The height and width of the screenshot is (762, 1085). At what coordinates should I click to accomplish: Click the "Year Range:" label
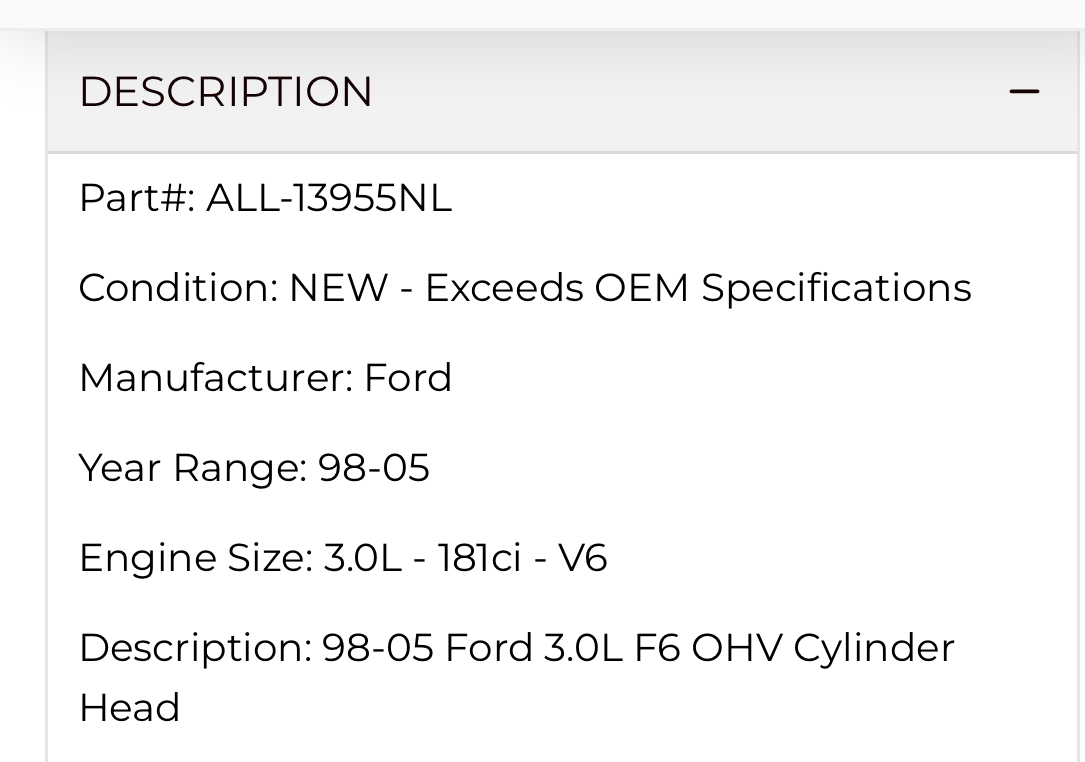click(193, 468)
